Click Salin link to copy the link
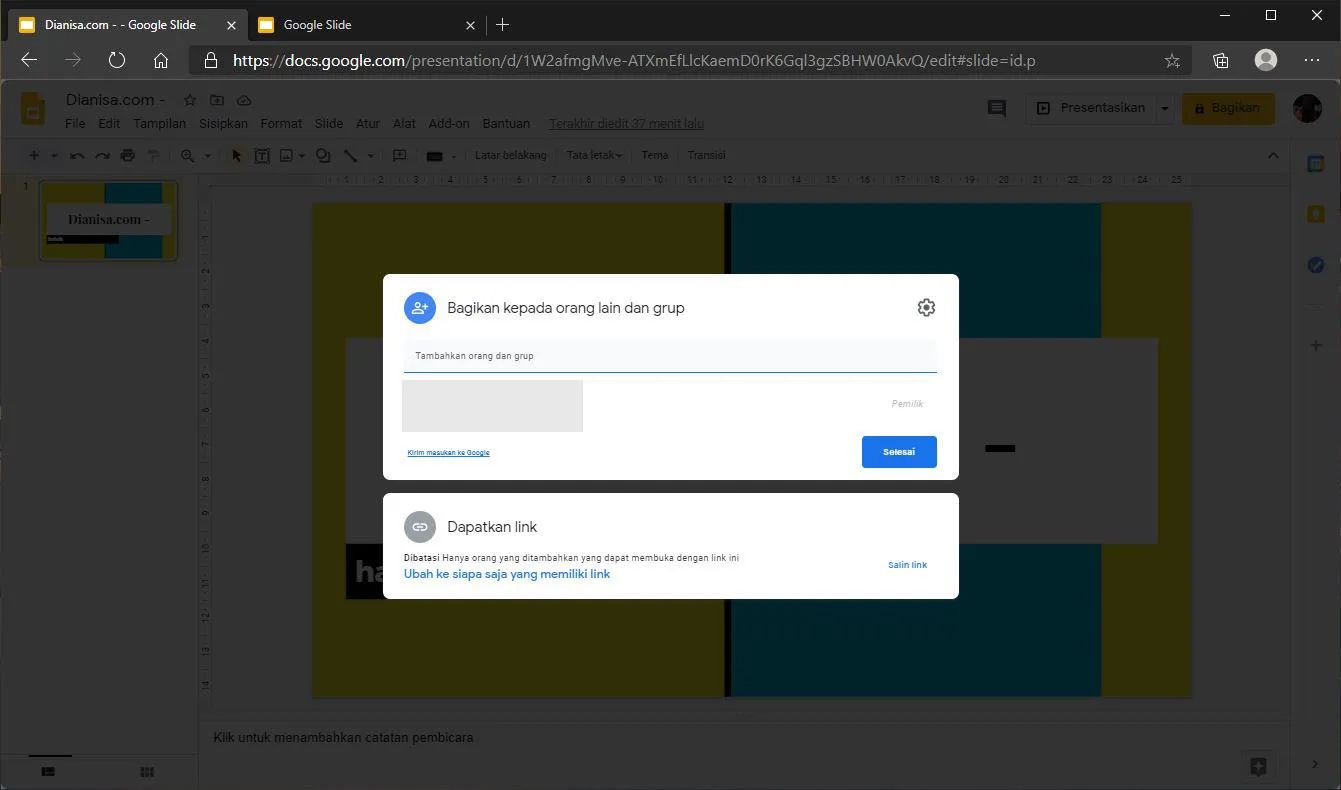The width and height of the screenshot is (1341, 790). pos(907,564)
